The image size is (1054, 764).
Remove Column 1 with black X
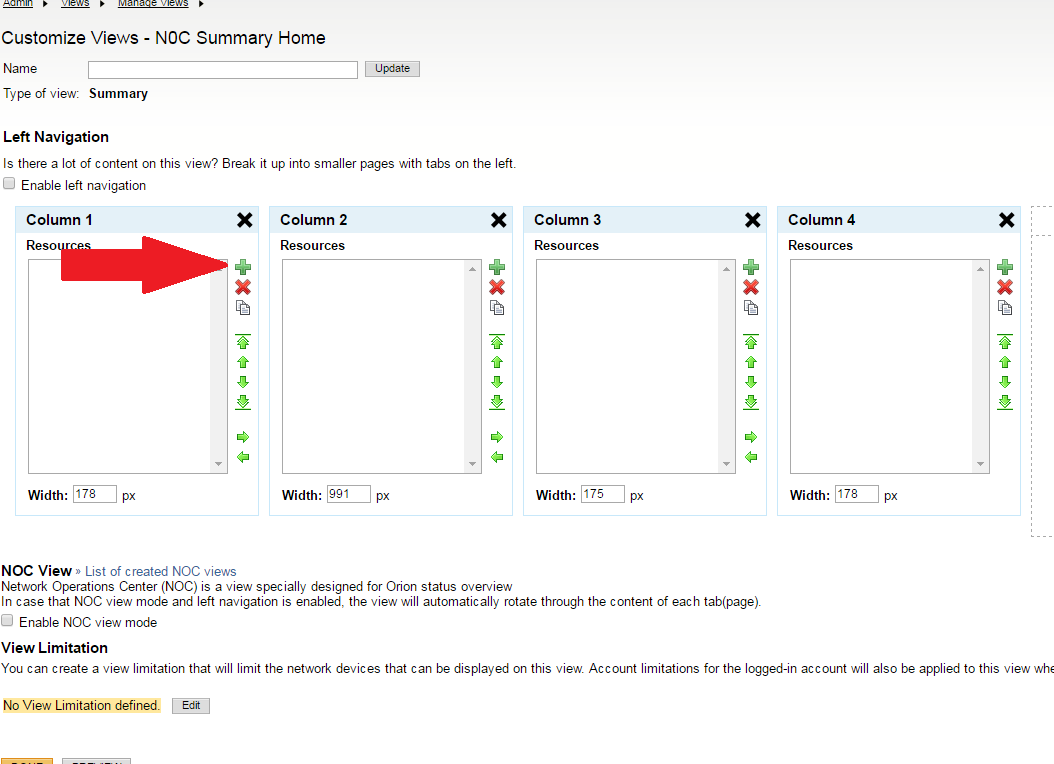click(245, 220)
